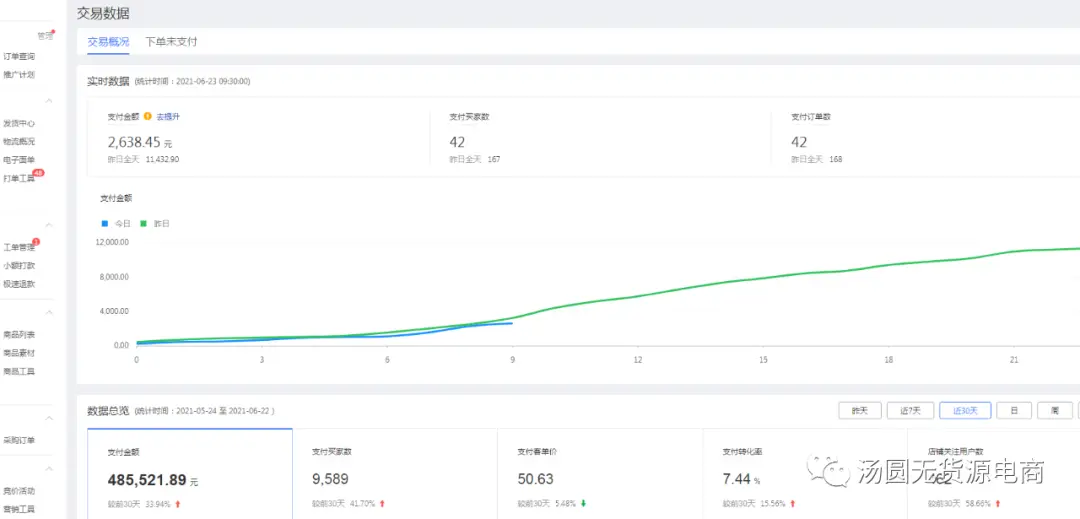Open 电子面单 in the sidebar

[19, 160]
